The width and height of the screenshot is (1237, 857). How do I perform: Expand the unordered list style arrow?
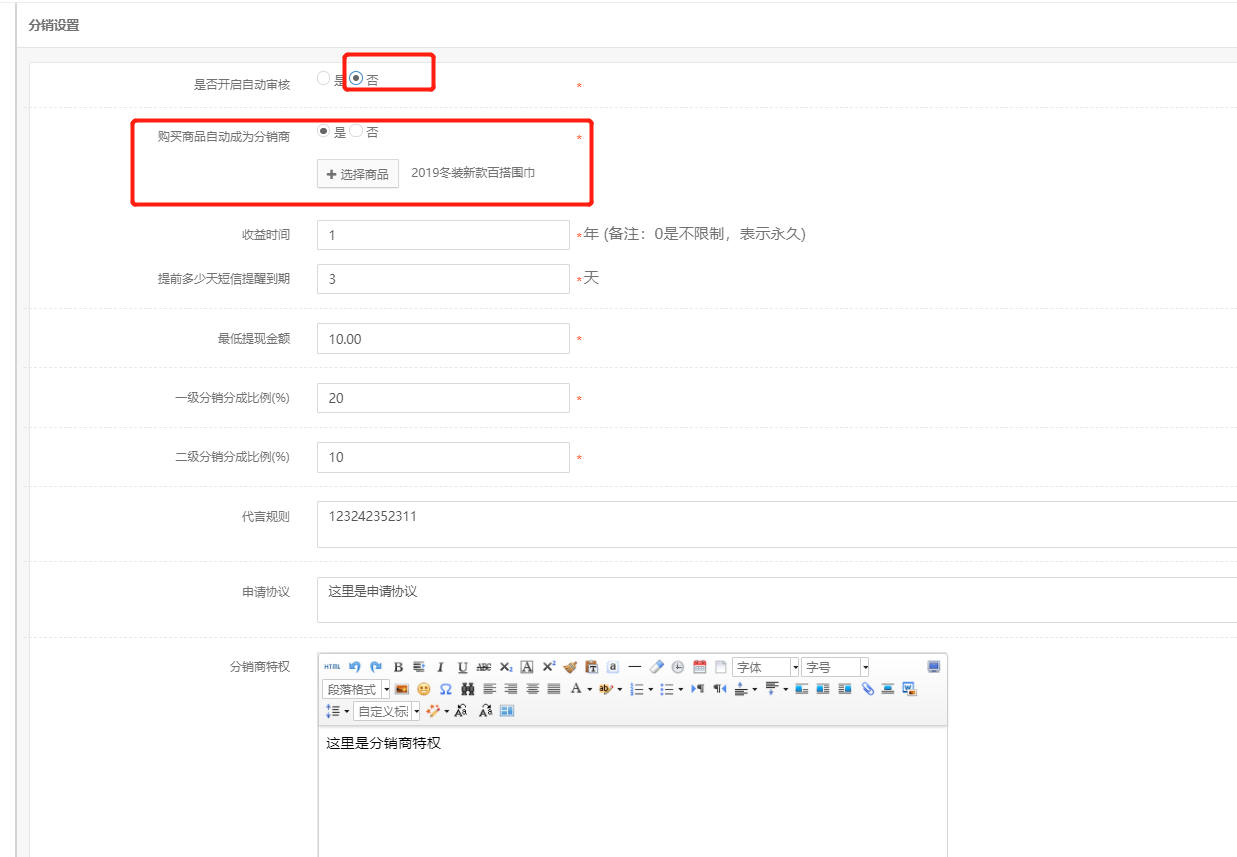(680, 689)
